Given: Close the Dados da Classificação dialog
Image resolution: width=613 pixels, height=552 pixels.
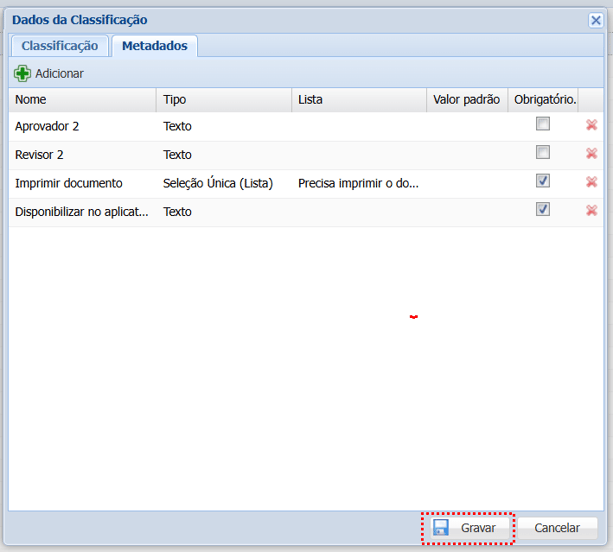Looking at the screenshot, I should [x=594, y=20].
